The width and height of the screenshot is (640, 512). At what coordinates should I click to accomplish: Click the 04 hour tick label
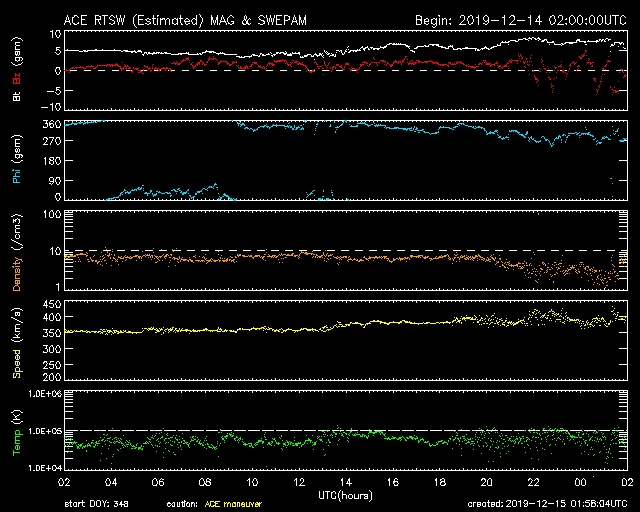coord(111,483)
